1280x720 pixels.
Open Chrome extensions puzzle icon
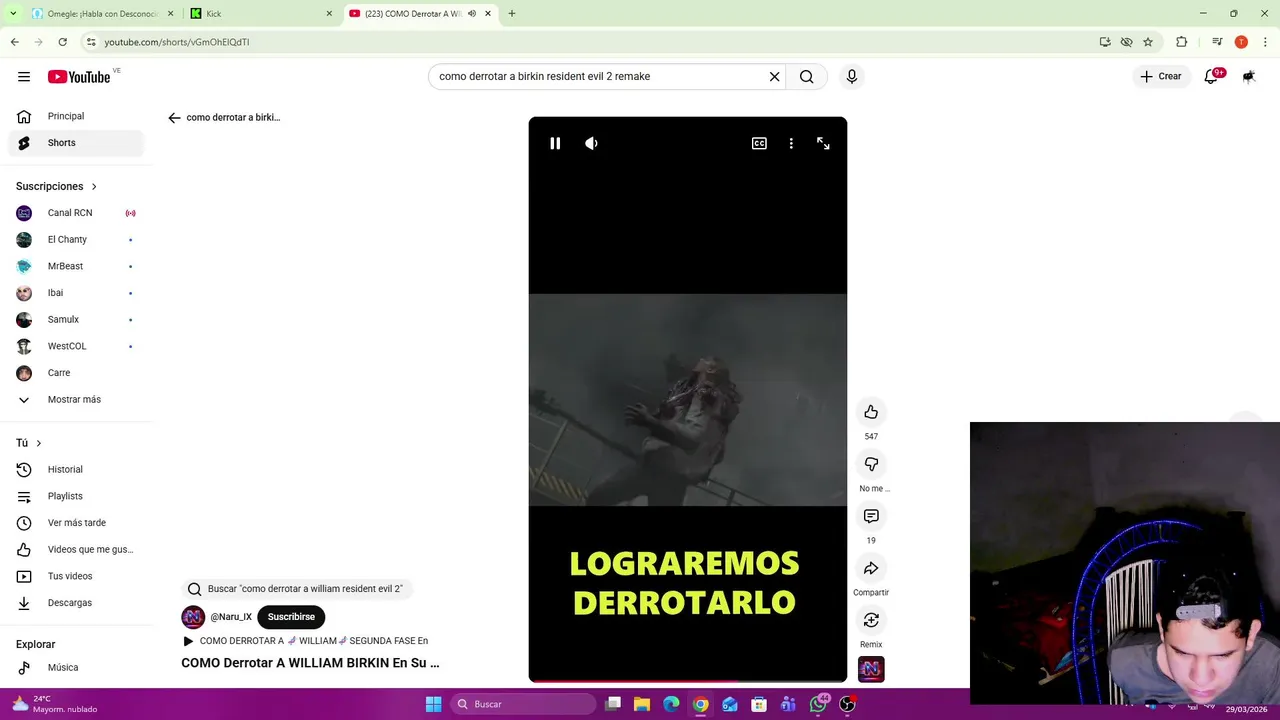(1182, 42)
